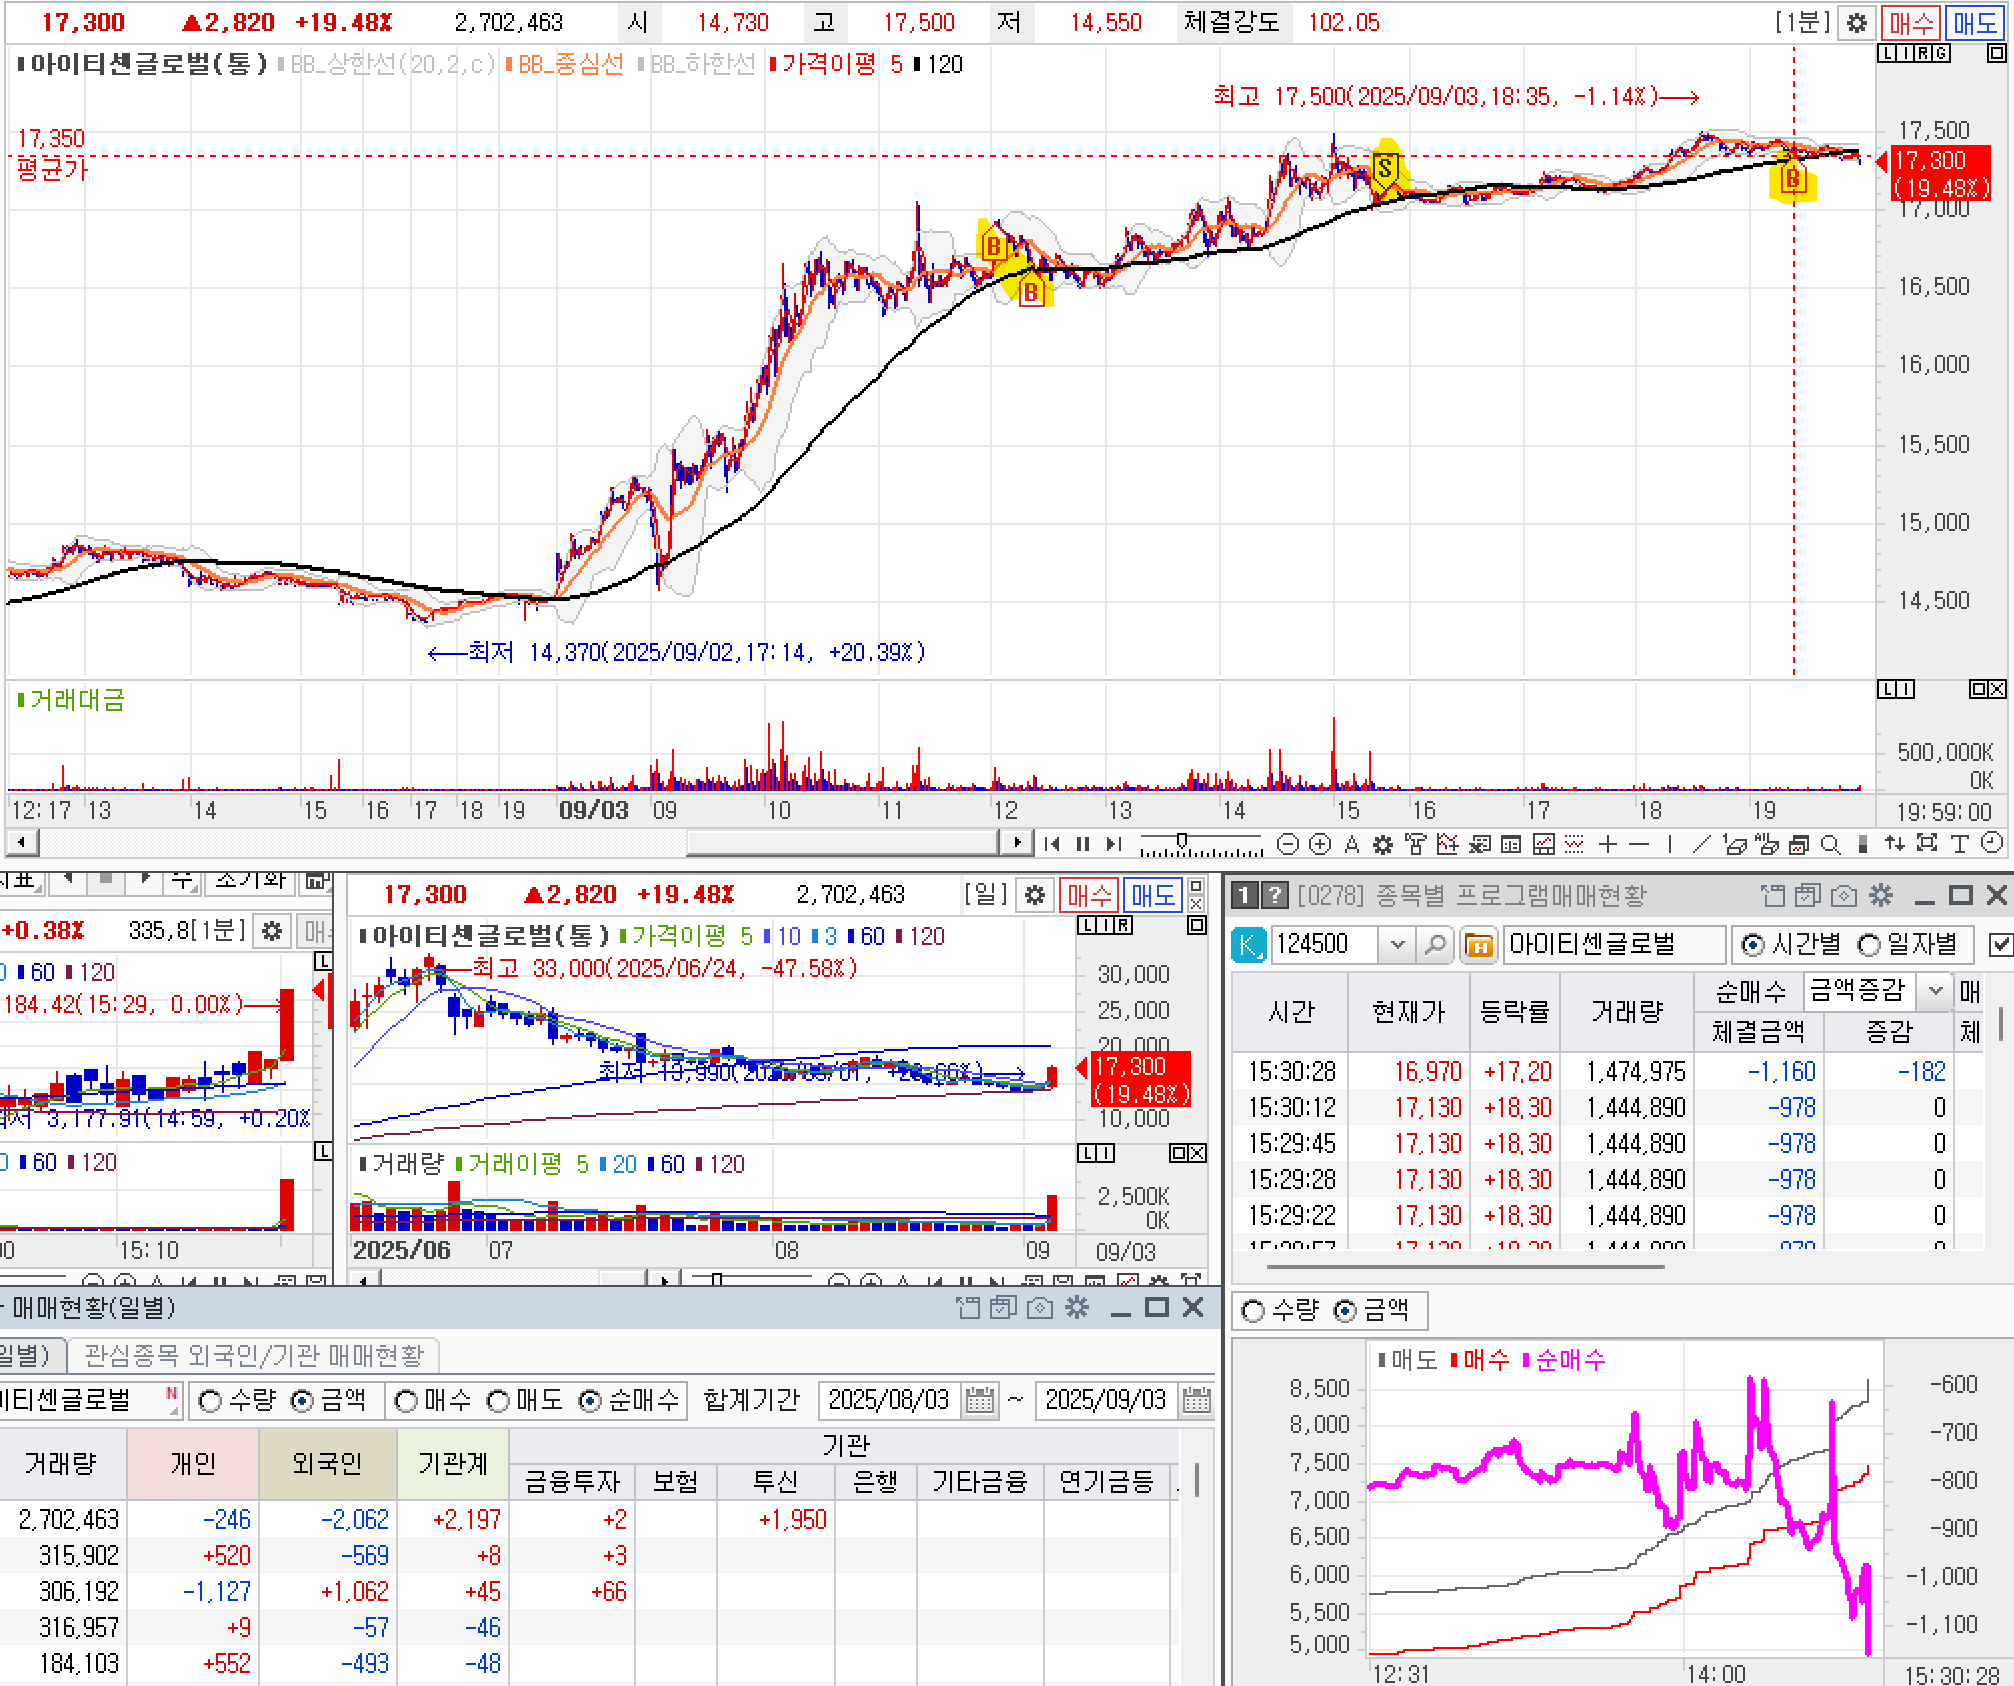The width and height of the screenshot is (2014, 1686).
Task: Pause chart playback in the main chart toolbar
Action: click(1083, 844)
